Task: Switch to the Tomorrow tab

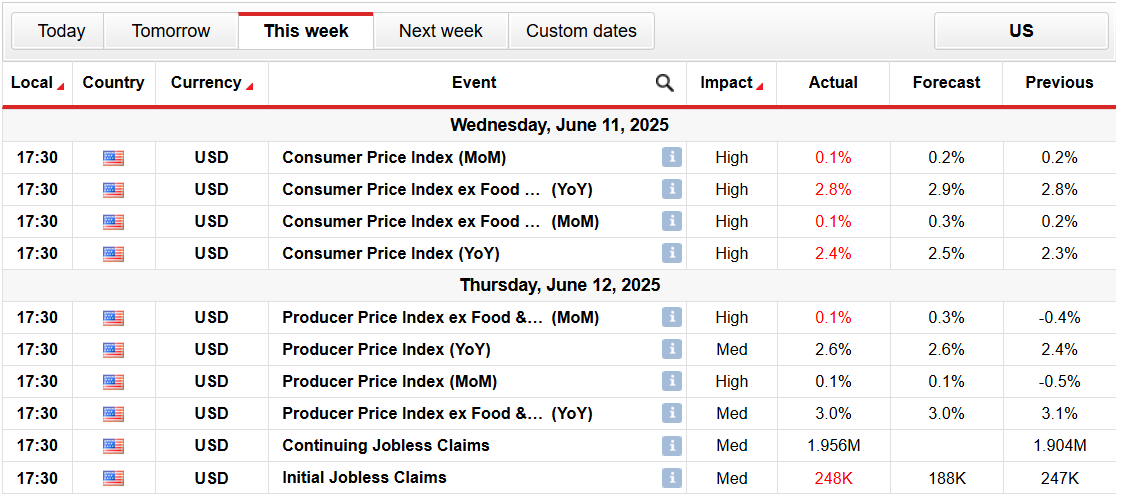Action: pyautogui.click(x=171, y=31)
